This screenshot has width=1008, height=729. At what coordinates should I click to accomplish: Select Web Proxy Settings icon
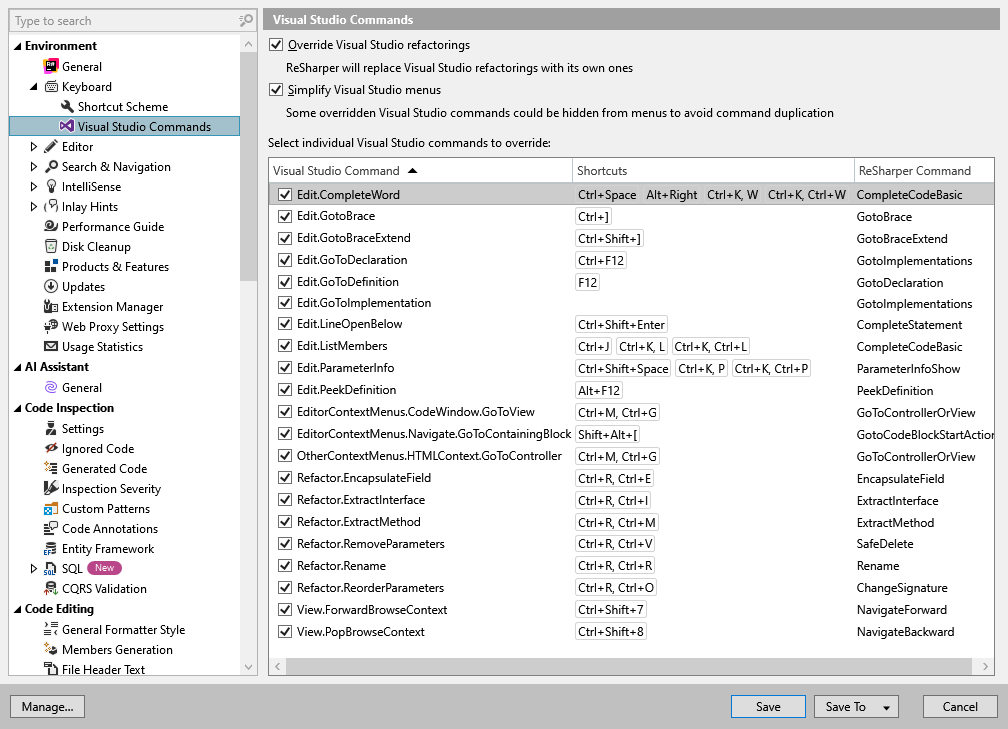[x=48, y=326]
